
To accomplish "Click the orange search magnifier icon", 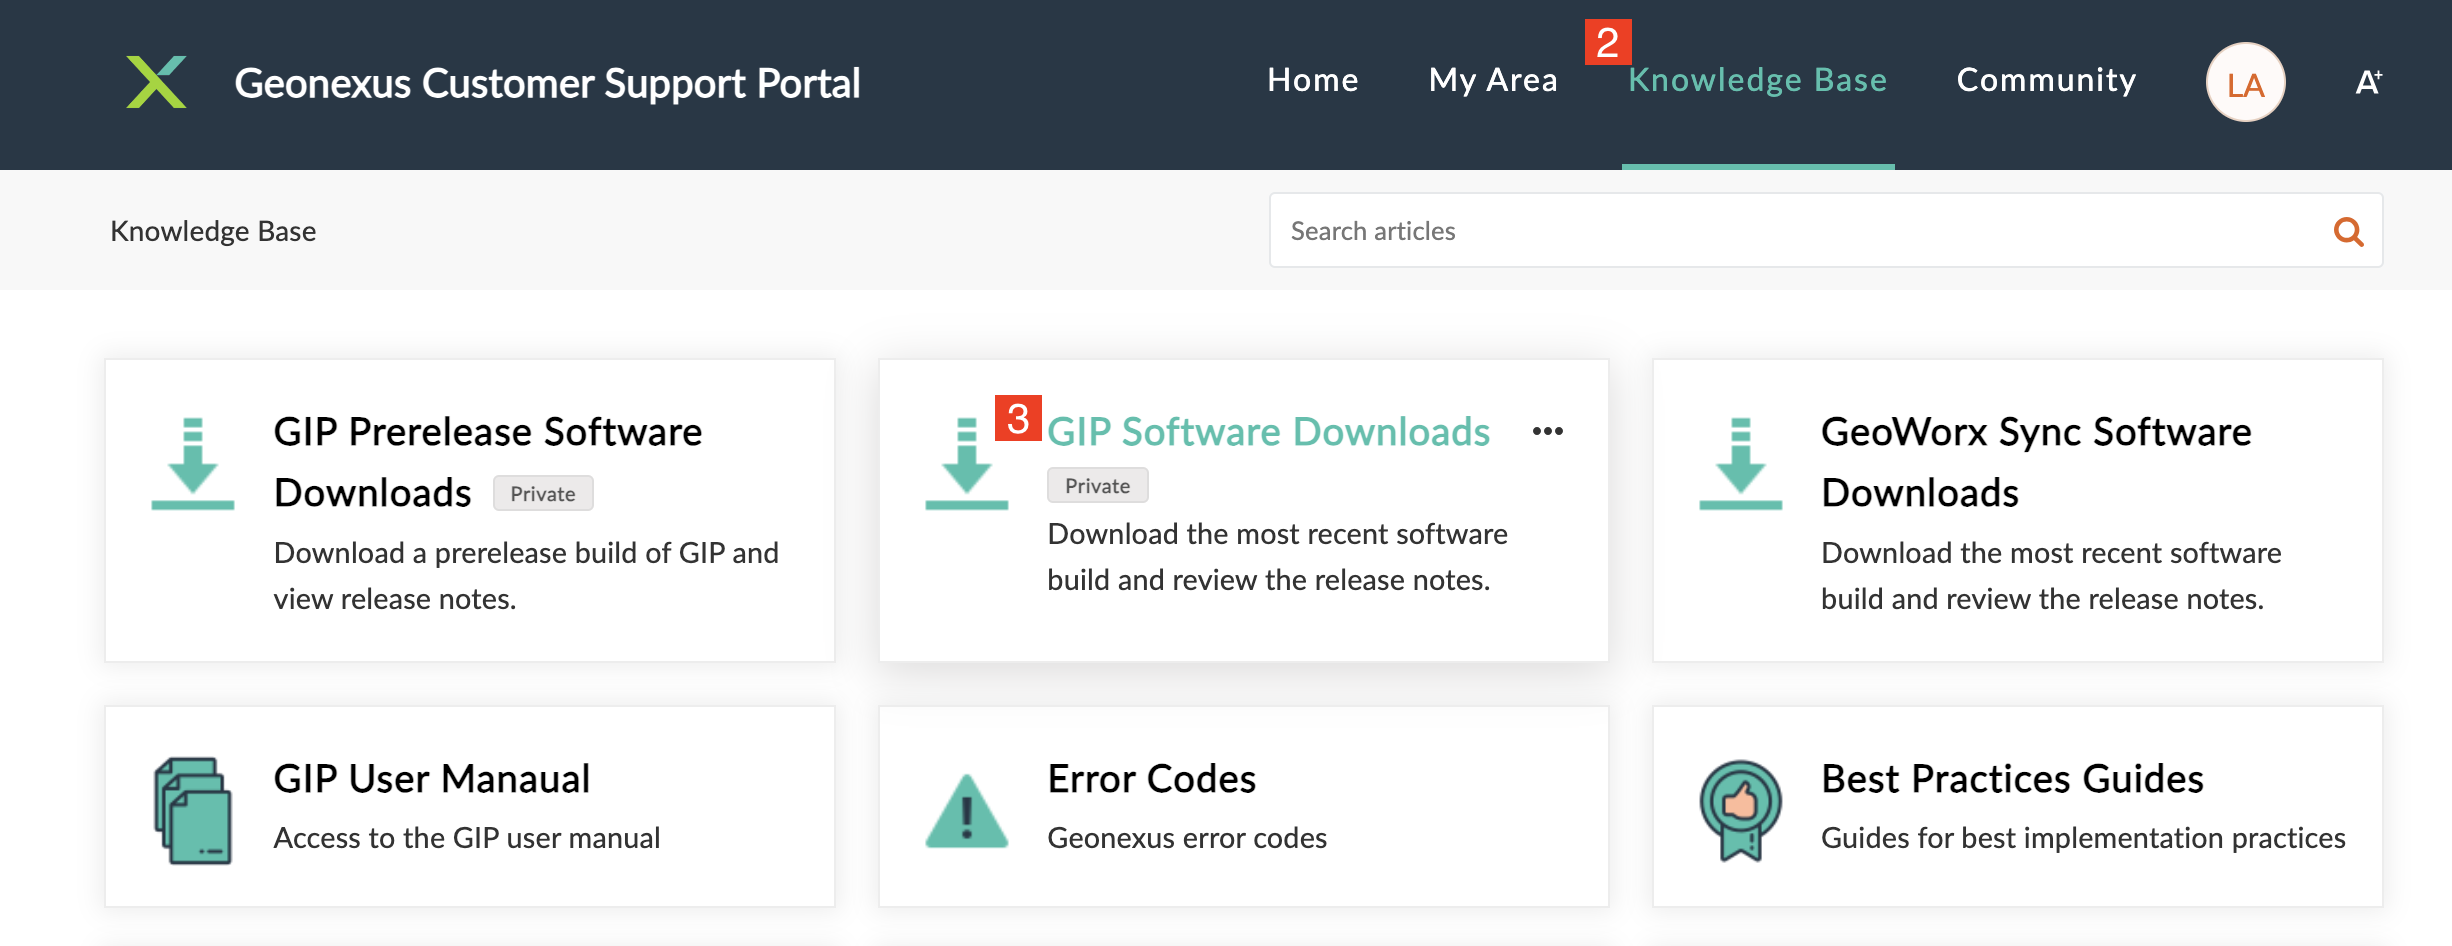I will coord(2348,231).
